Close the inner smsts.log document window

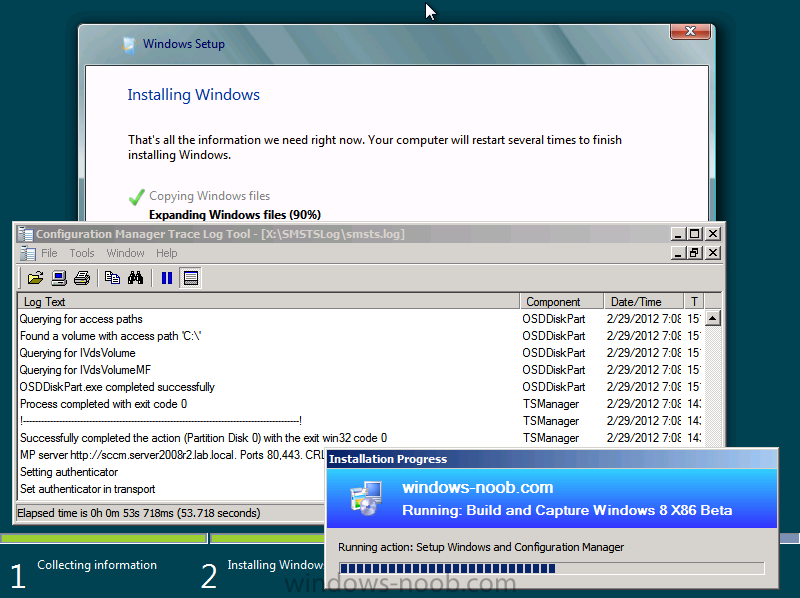click(713, 253)
